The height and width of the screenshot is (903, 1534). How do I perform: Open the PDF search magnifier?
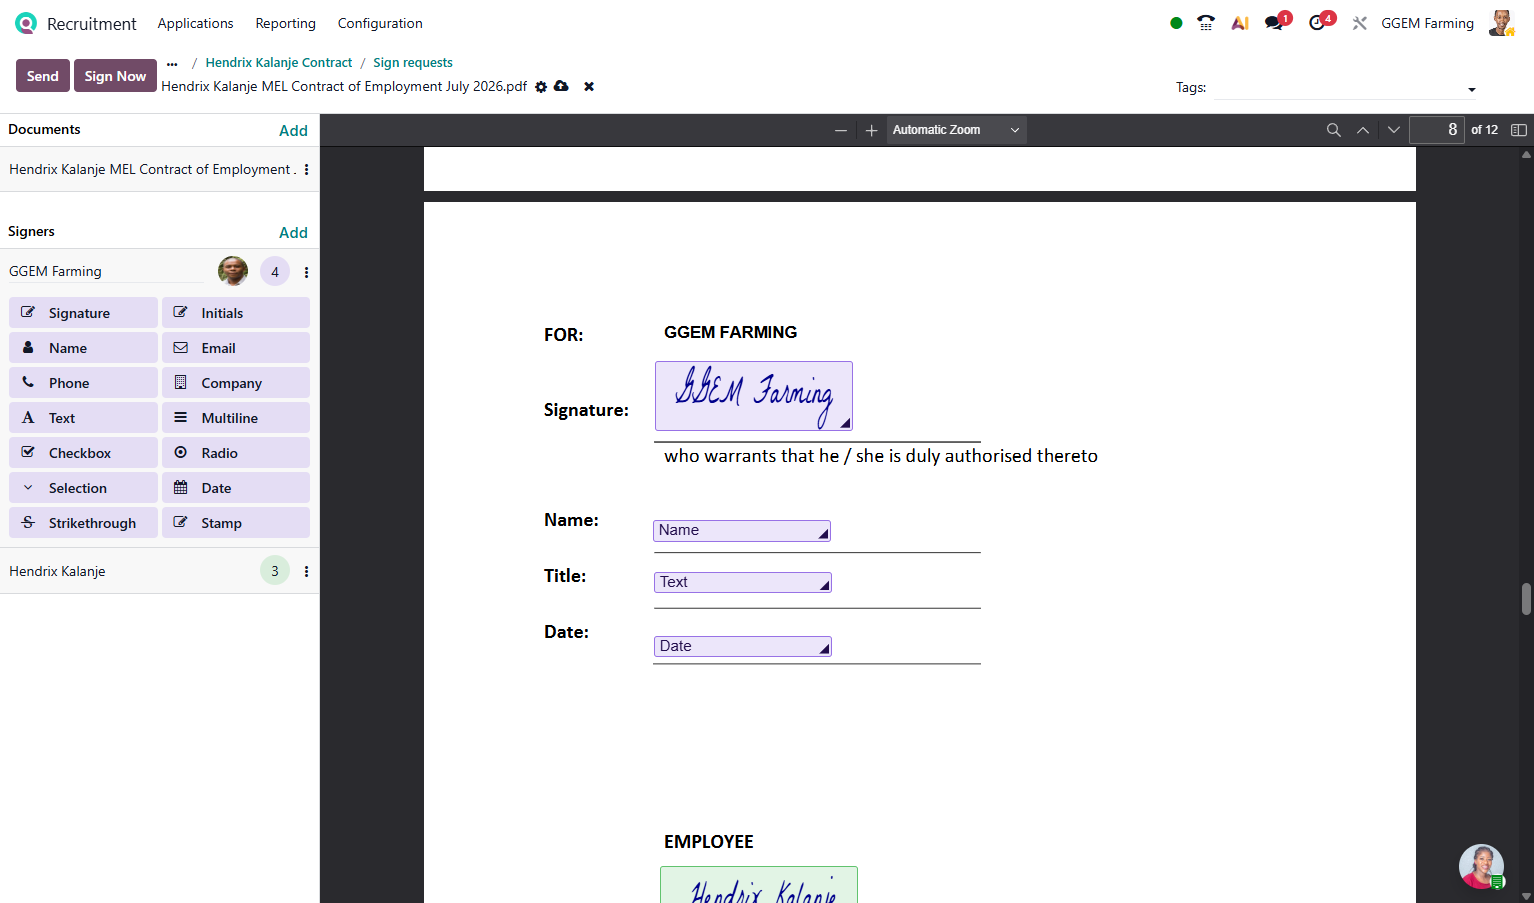click(x=1334, y=130)
